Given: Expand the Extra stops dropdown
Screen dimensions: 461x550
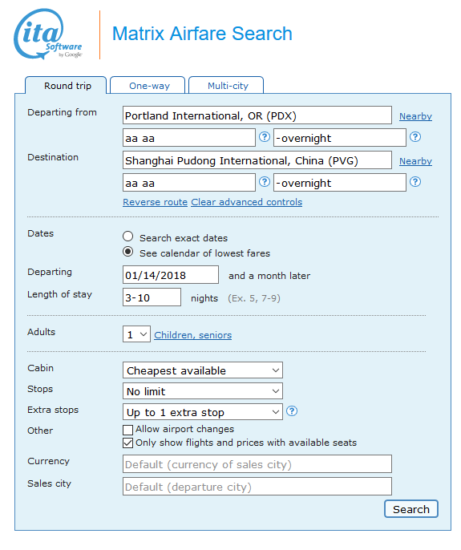Looking at the screenshot, I should coord(202,412).
